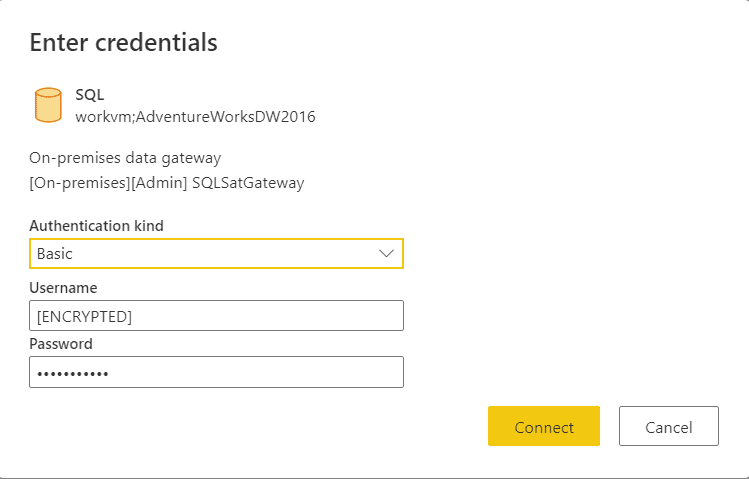Image resolution: width=749 pixels, height=479 pixels.
Task: Click the [On-premises][Admin] prefix text
Action: 108,183
